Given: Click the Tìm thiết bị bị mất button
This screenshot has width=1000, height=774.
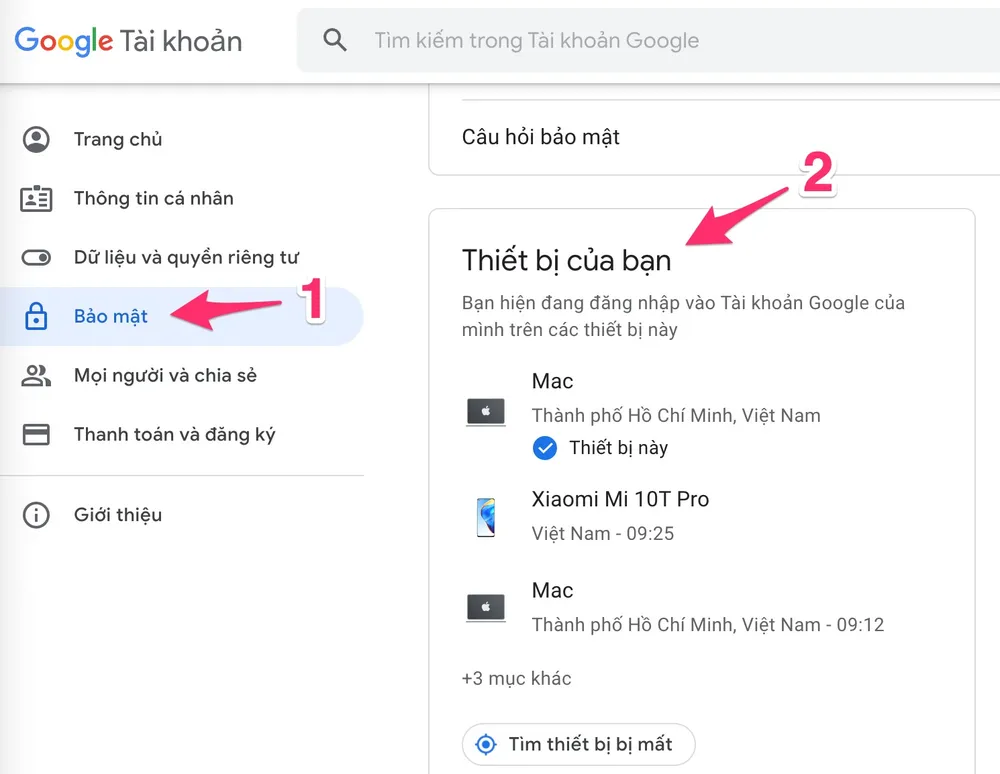Looking at the screenshot, I should pyautogui.click(x=578, y=744).
